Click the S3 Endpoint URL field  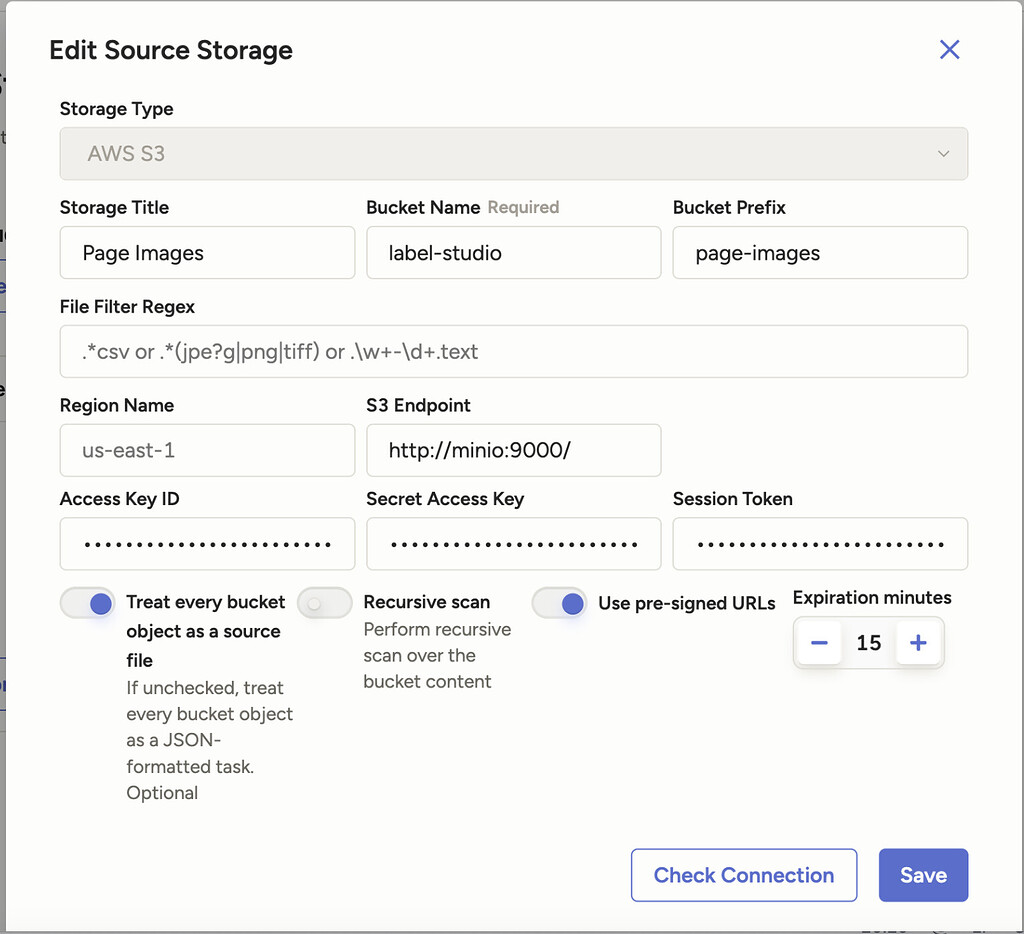(x=513, y=450)
